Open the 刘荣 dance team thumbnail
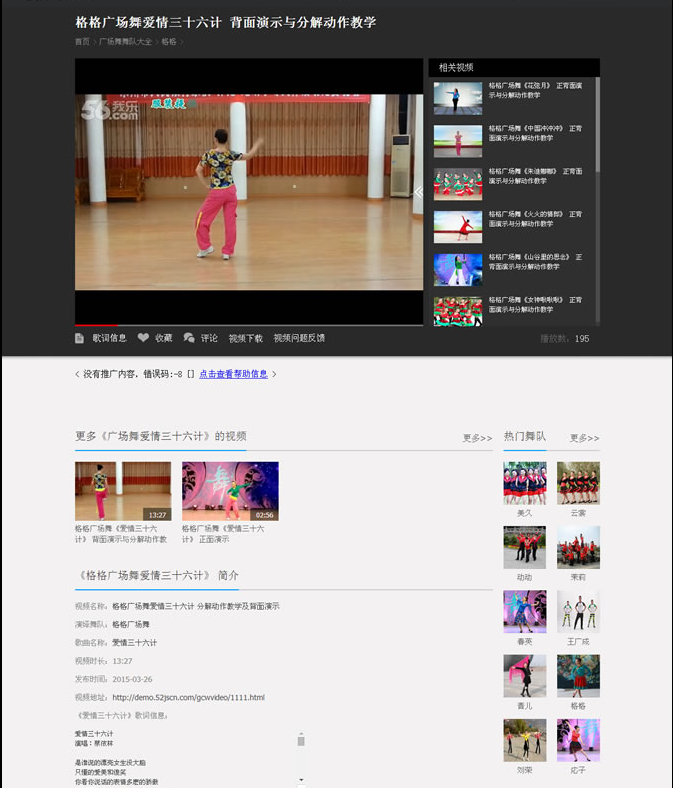The image size is (673, 788). click(x=525, y=740)
